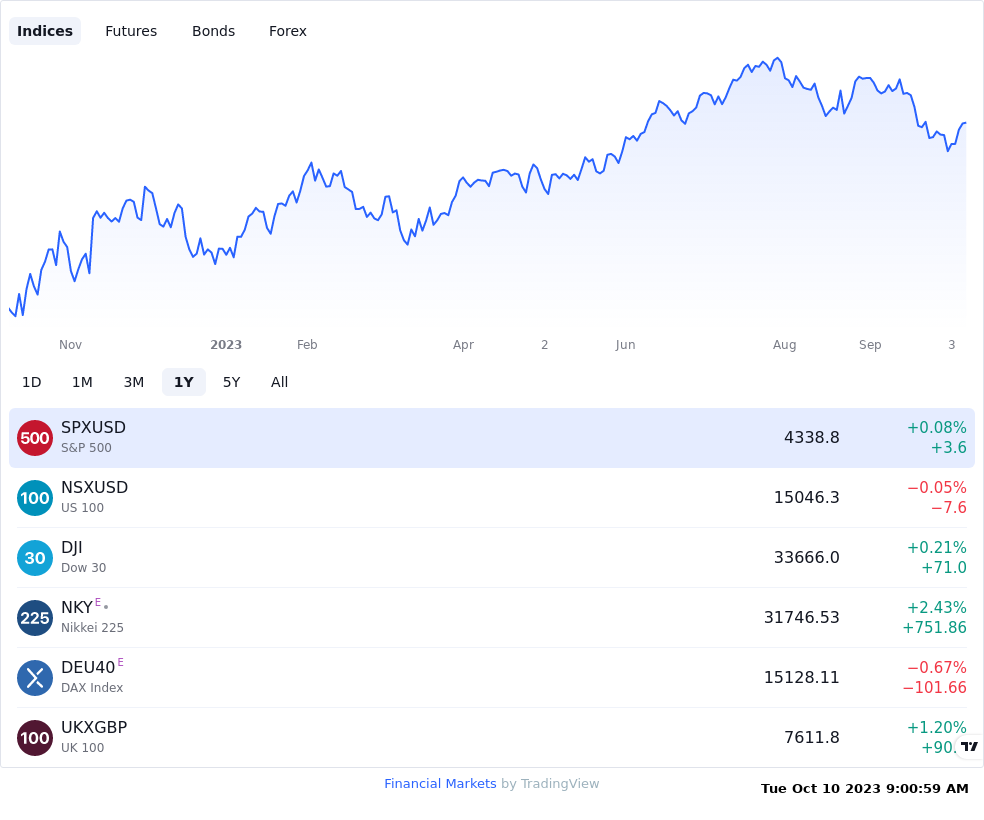This screenshot has height=820, width=984.
Task: Click the DAX Index description text
Action: (92, 688)
